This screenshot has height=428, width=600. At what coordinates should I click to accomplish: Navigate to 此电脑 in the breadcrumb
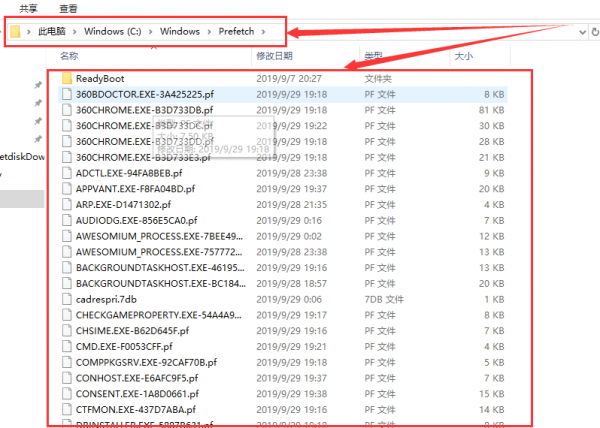click(52, 31)
